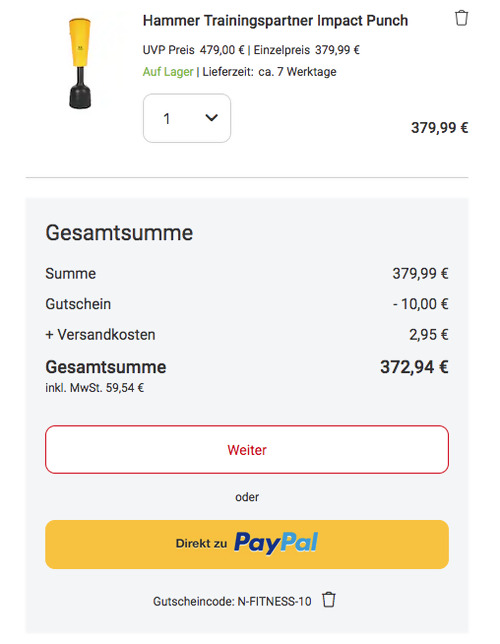This screenshot has height=644, width=500.
Task: Pay via Direkt zu PayPal button
Action: click(247, 544)
